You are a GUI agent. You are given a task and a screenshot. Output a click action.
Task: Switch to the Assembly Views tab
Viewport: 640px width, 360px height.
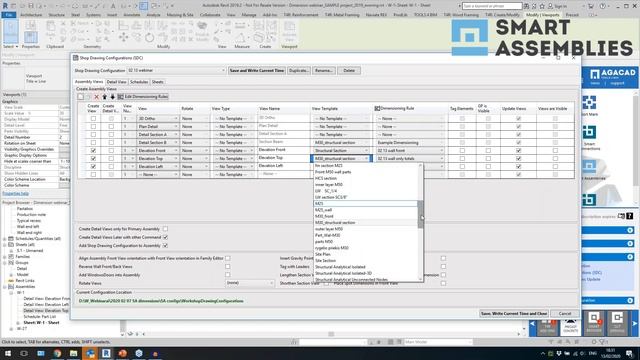(89, 82)
